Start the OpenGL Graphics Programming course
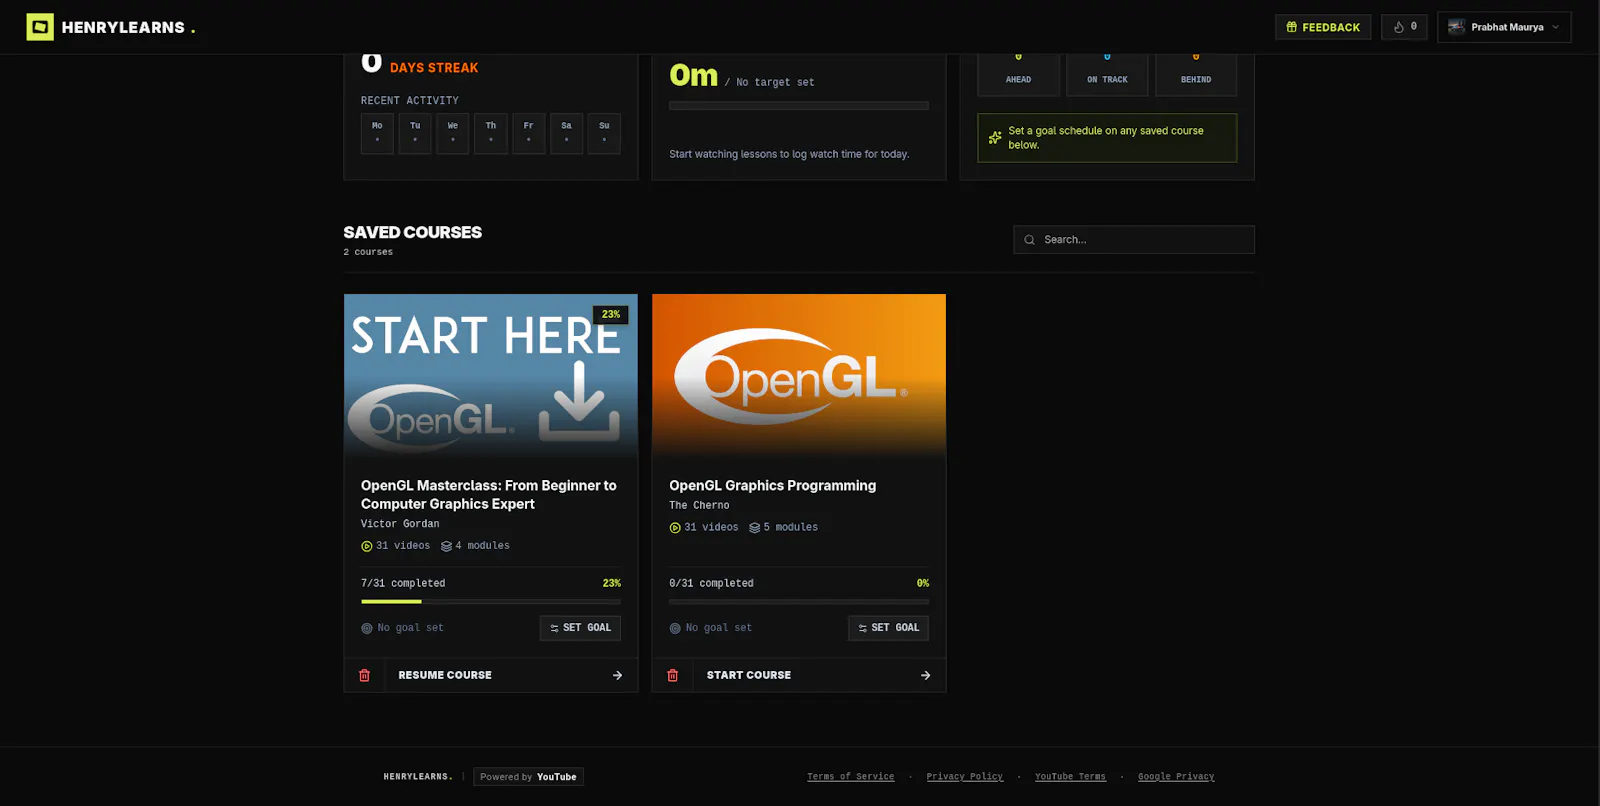The height and width of the screenshot is (806, 1600). pos(819,676)
